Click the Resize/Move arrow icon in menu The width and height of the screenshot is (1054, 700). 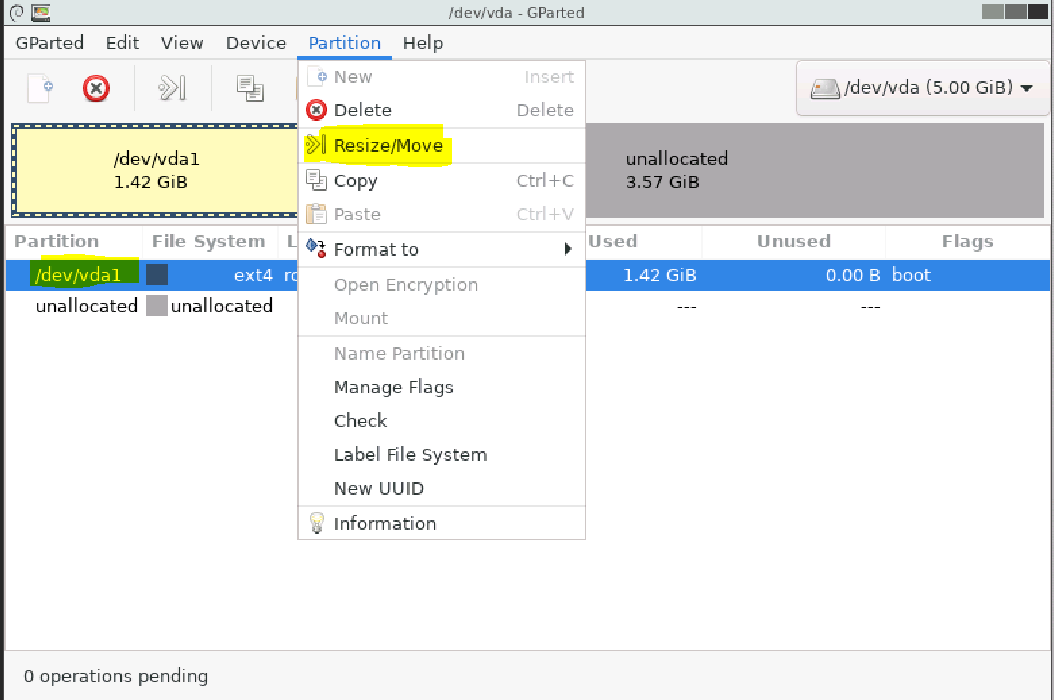point(315,145)
